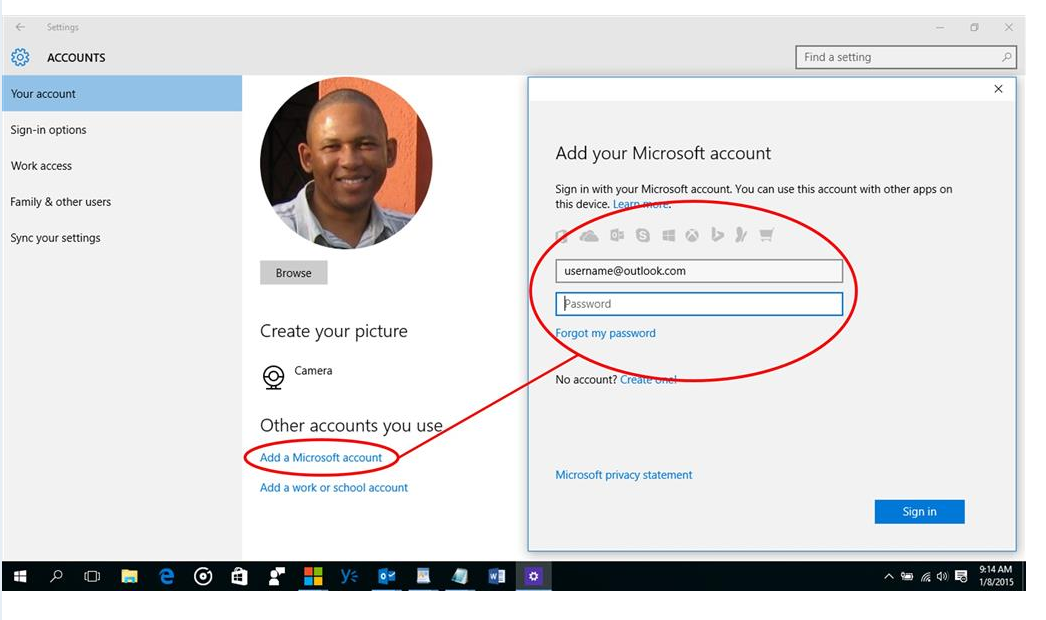The image size is (1046, 620).
Task: Click the battery tray icon
Action: tap(907, 577)
